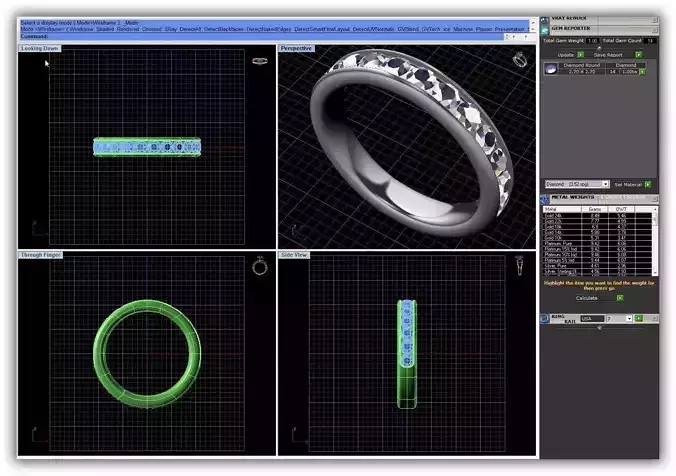Click the Save Report label
Viewport: 676px width, 476px height.
(608, 55)
